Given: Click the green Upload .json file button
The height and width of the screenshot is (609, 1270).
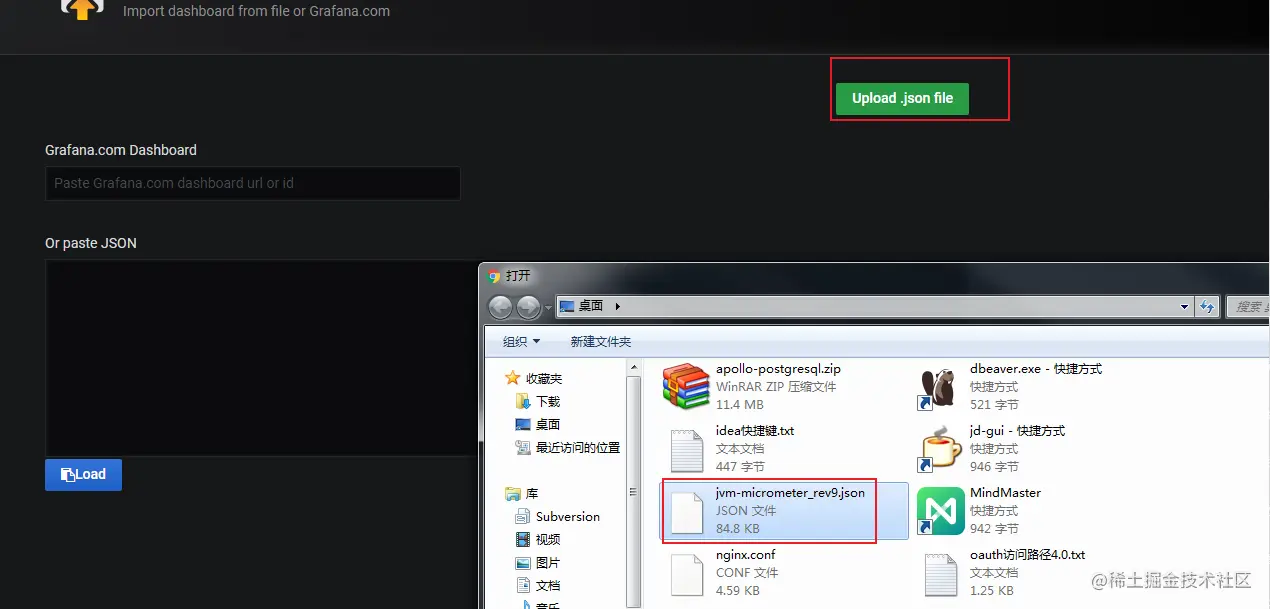Looking at the screenshot, I should (902, 98).
